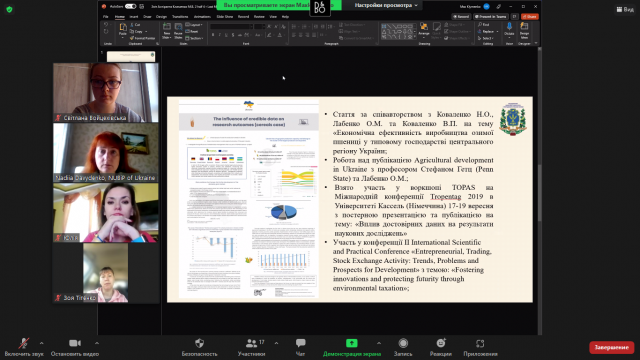Expand arrow next to Участники

[276, 343]
